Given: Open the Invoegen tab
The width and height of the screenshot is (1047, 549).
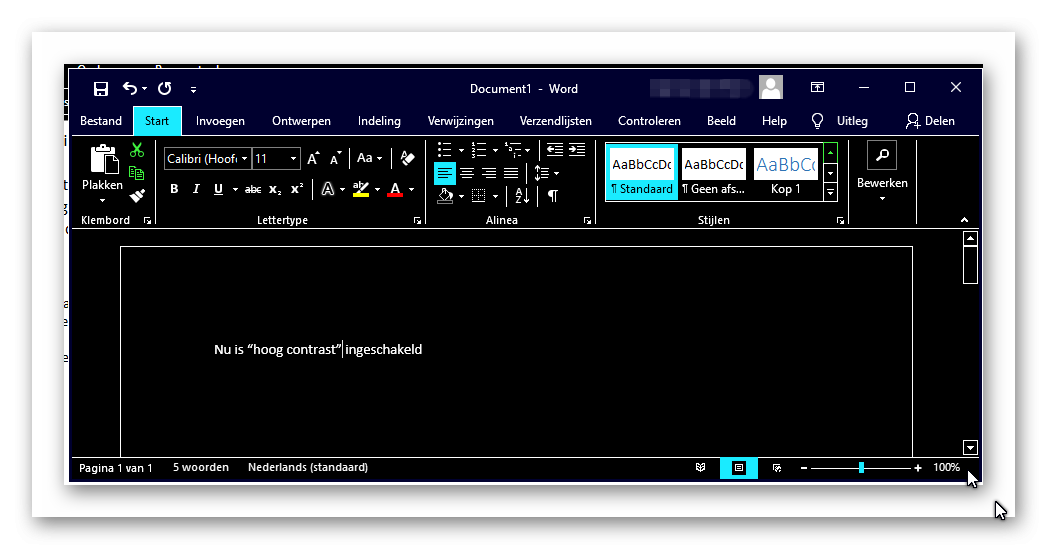Looking at the screenshot, I should click(220, 121).
